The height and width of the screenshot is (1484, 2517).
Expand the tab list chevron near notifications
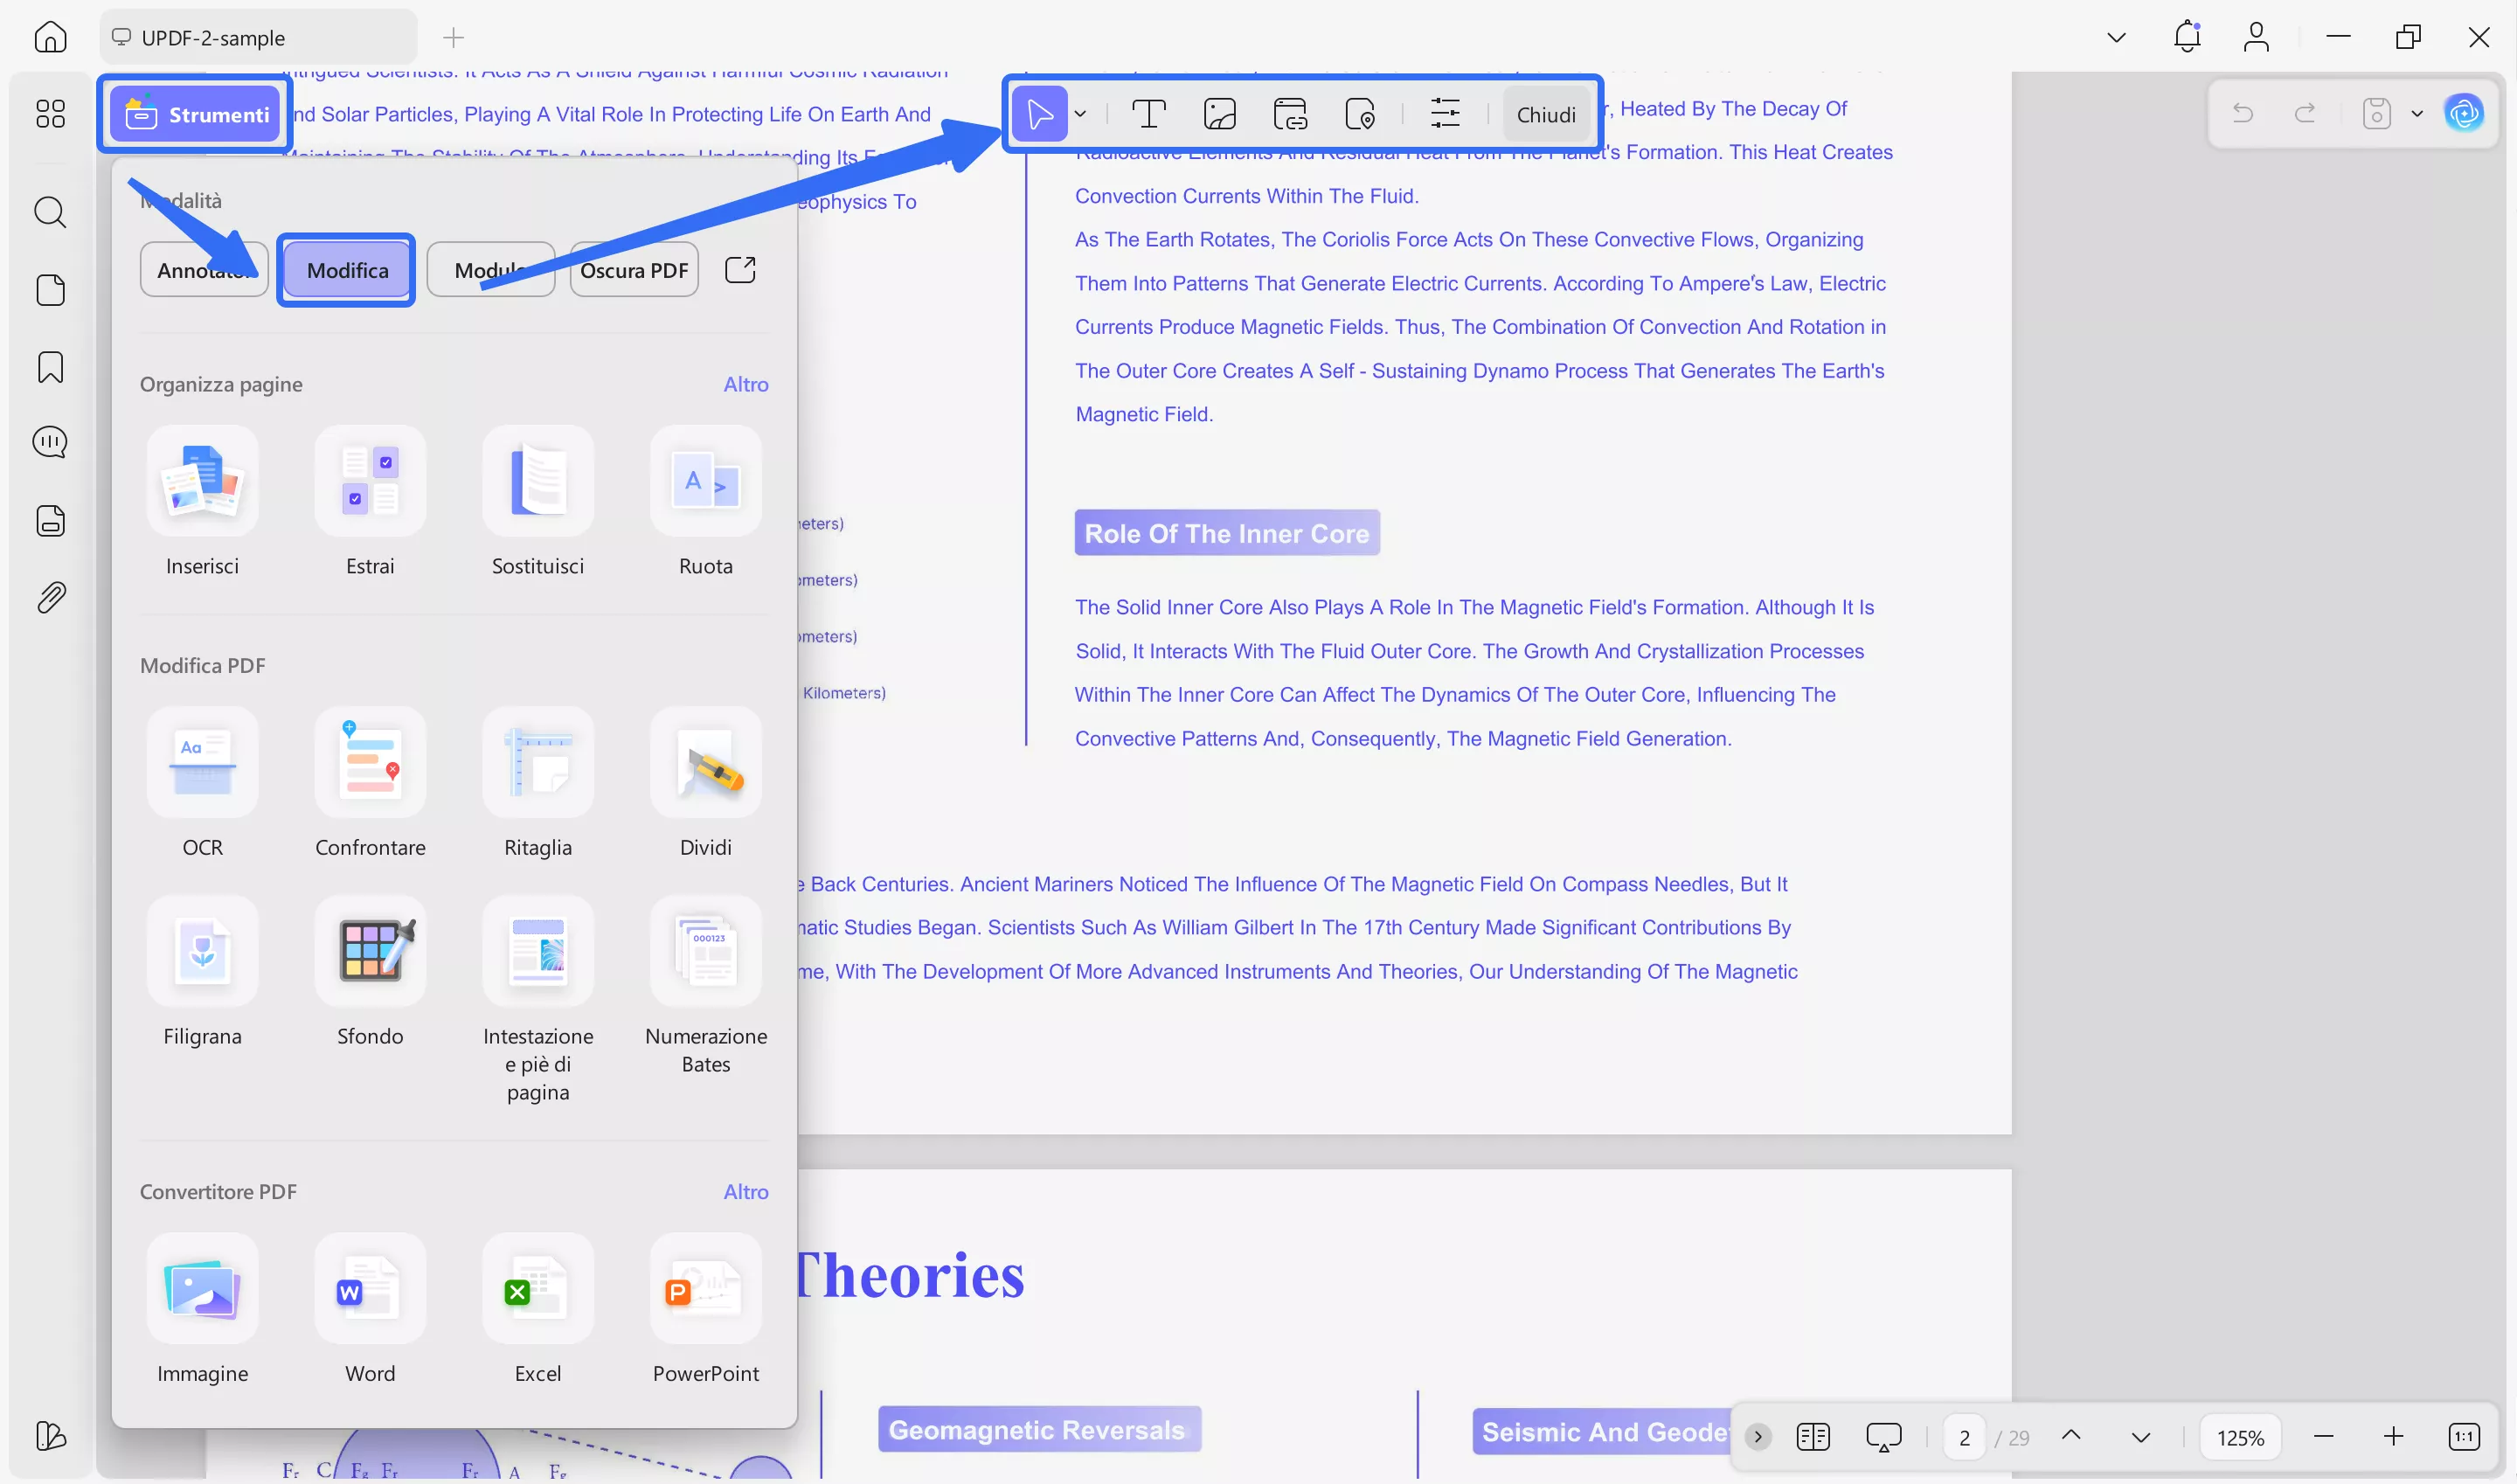click(2115, 37)
